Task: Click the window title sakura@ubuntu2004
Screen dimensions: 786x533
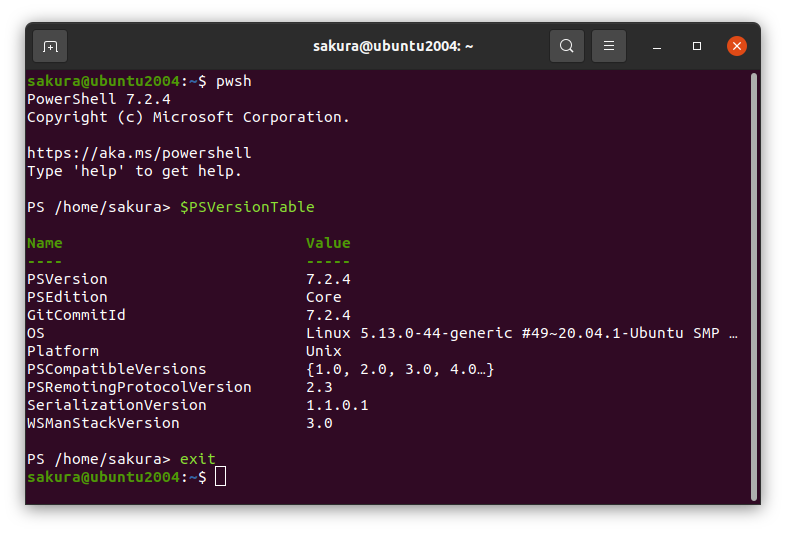Action: [x=393, y=46]
